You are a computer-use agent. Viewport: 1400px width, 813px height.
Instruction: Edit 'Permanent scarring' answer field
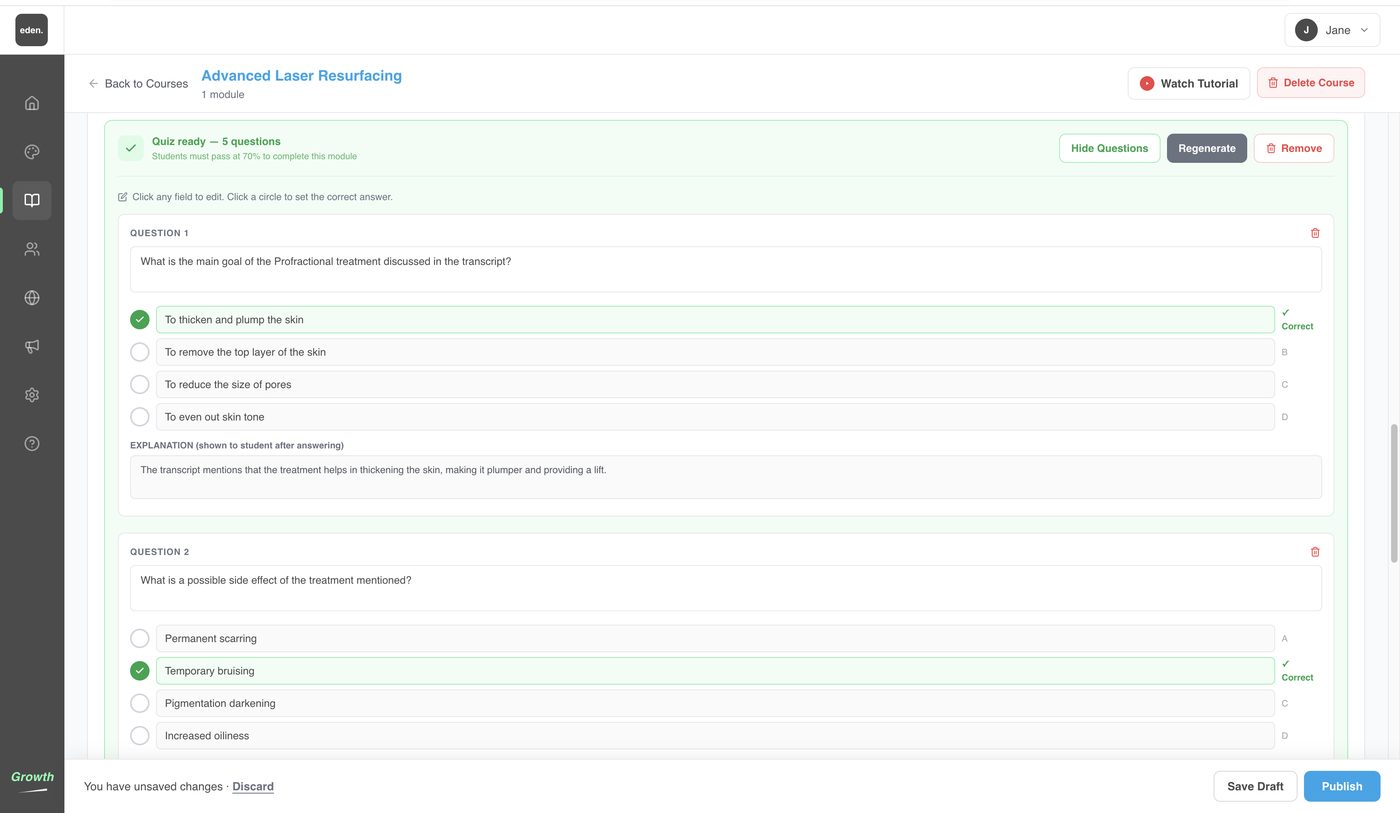715,638
